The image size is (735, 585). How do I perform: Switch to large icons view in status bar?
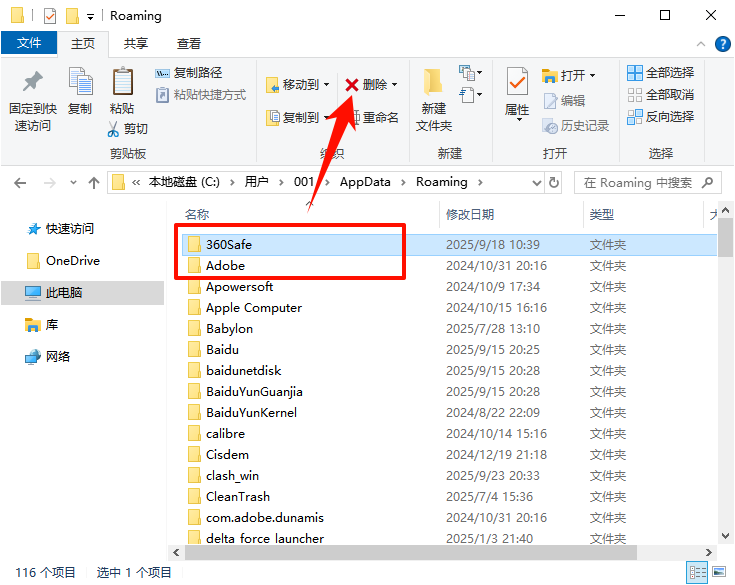[x=720, y=572]
